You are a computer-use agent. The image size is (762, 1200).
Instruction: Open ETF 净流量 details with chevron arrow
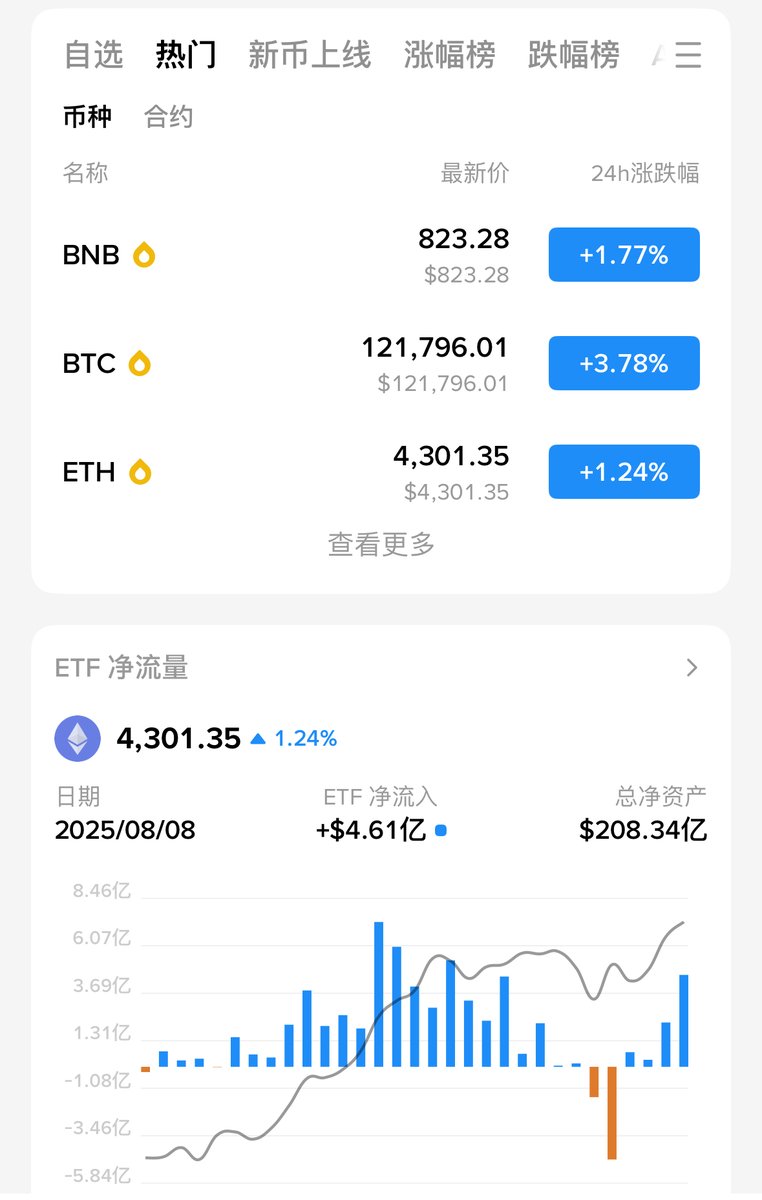692,667
